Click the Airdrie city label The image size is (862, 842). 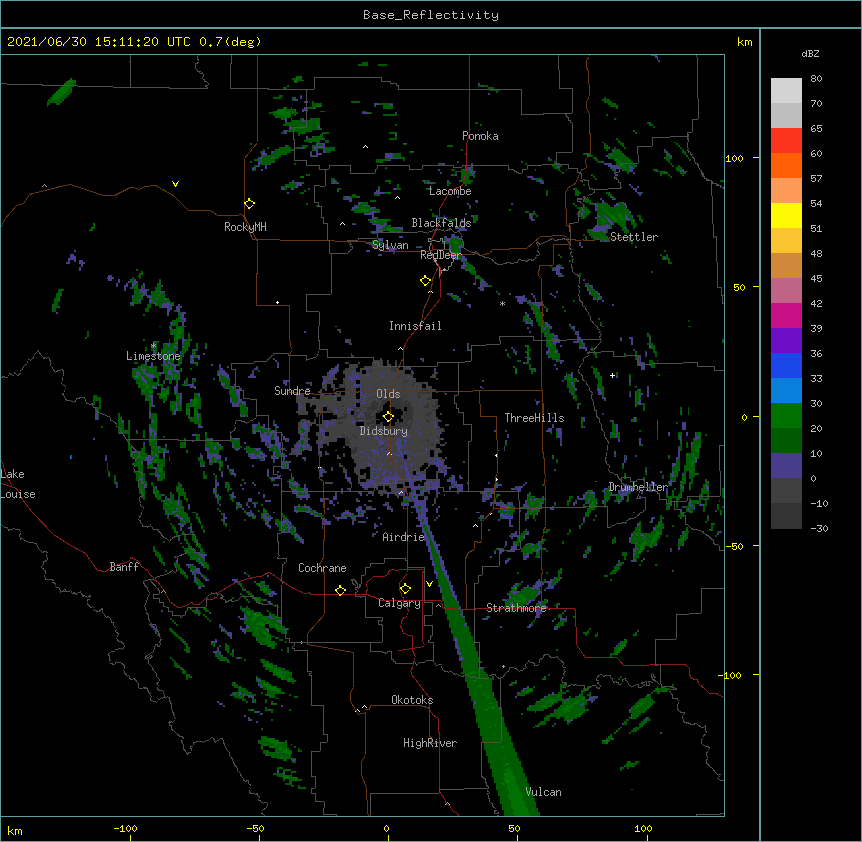point(404,537)
